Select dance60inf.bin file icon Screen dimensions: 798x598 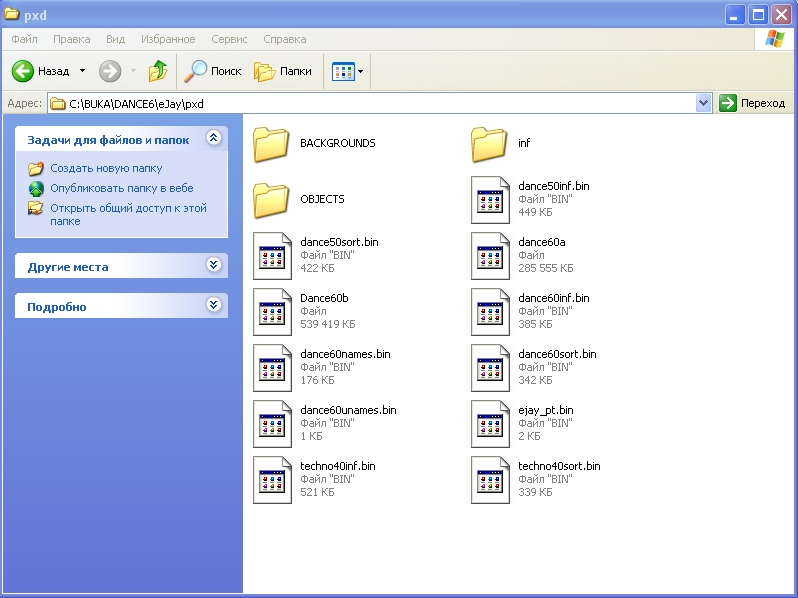tap(490, 312)
